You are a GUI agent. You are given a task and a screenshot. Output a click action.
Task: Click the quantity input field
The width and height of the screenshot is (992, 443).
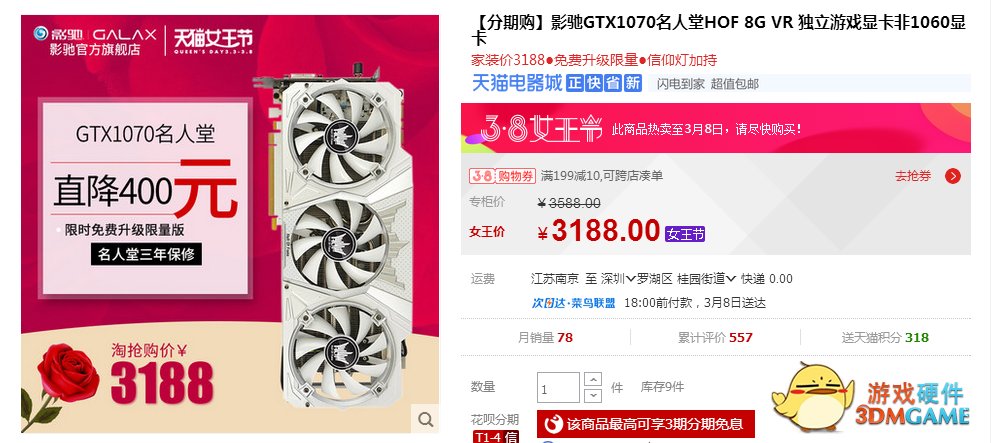coord(559,388)
